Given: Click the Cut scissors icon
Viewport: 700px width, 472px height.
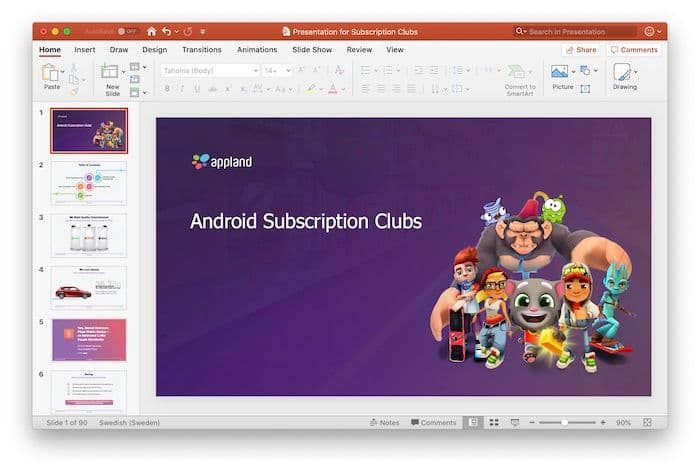Looking at the screenshot, I should 74,68.
